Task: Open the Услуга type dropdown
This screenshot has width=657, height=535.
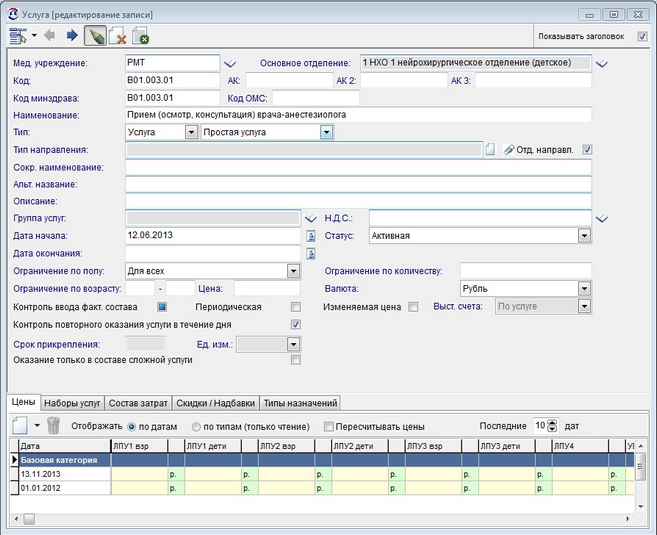Action: coord(191,132)
